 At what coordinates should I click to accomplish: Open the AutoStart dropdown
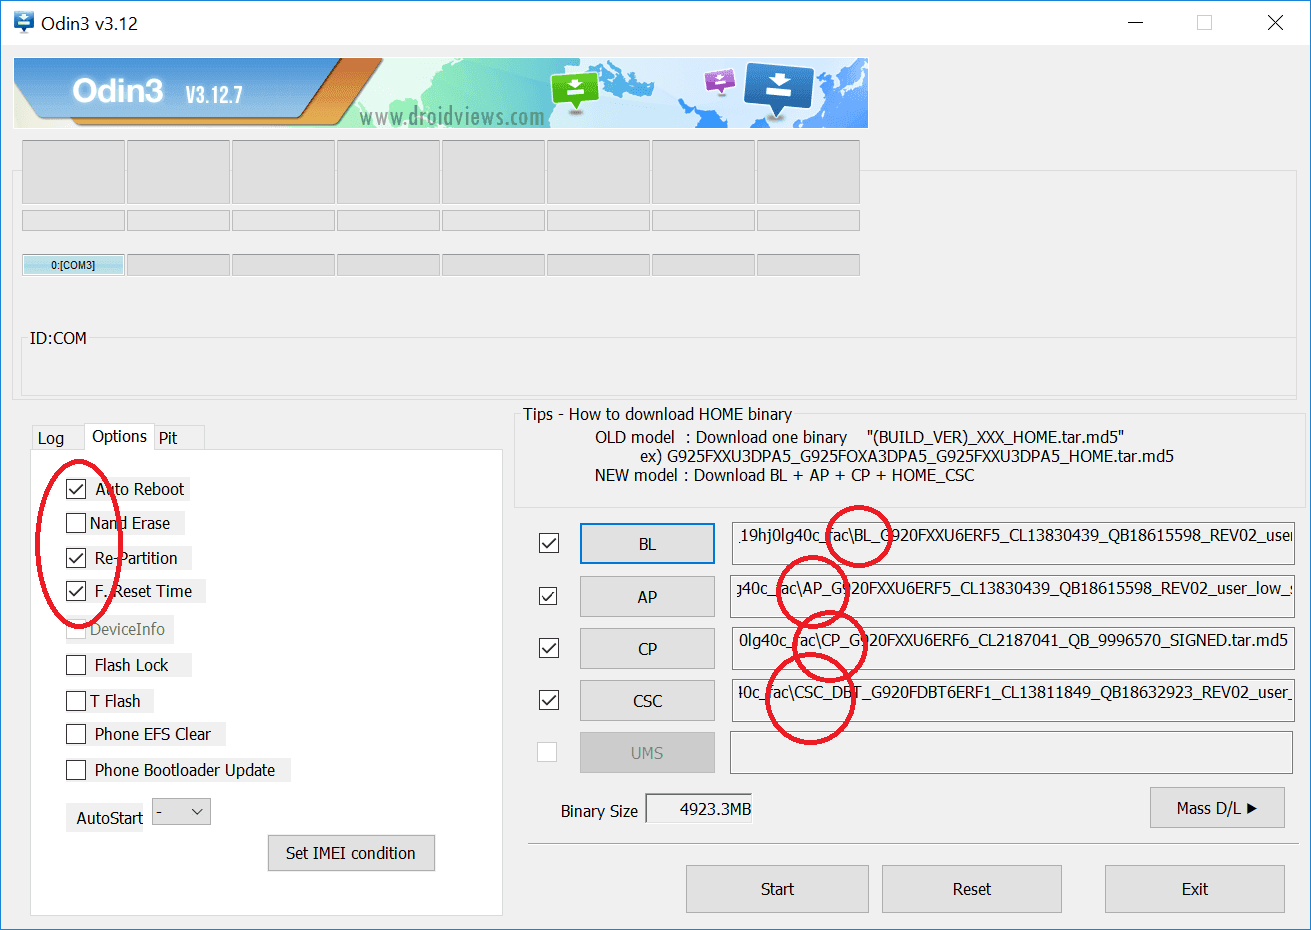(x=181, y=812)
